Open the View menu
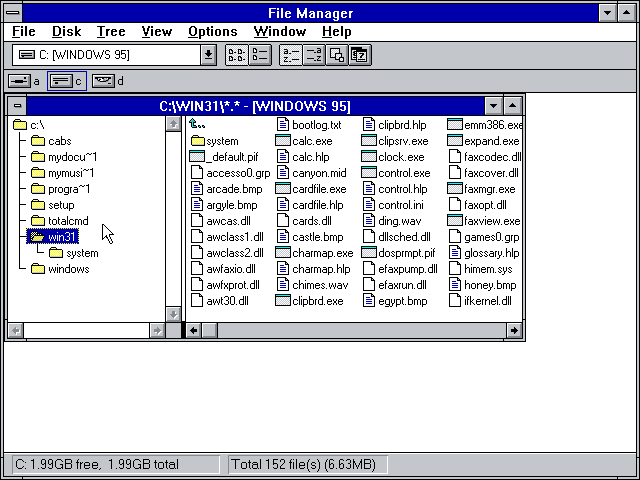Image resolution: width=640 pixels, height=480 pixels. pos(157,31)
